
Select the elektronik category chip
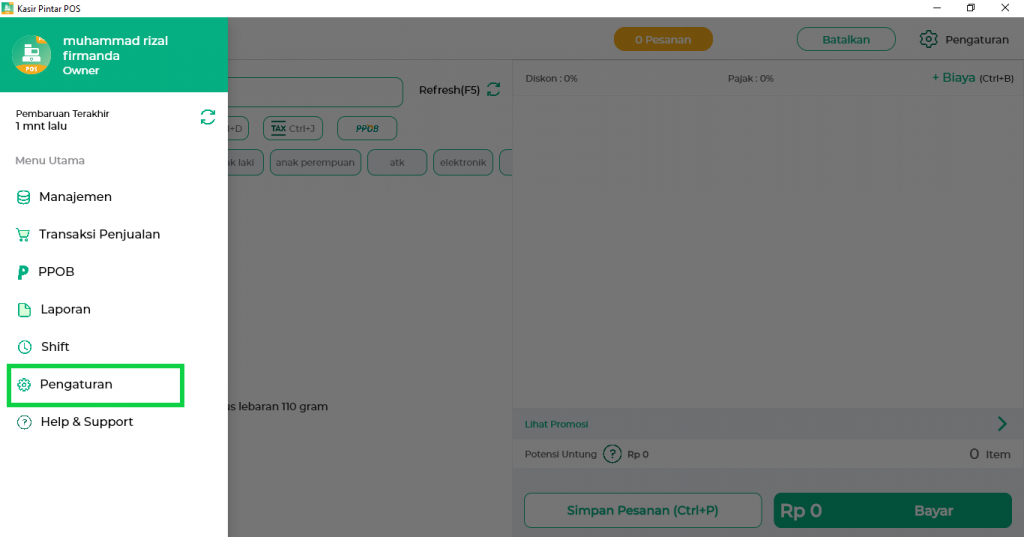click(x=463, y=162)
